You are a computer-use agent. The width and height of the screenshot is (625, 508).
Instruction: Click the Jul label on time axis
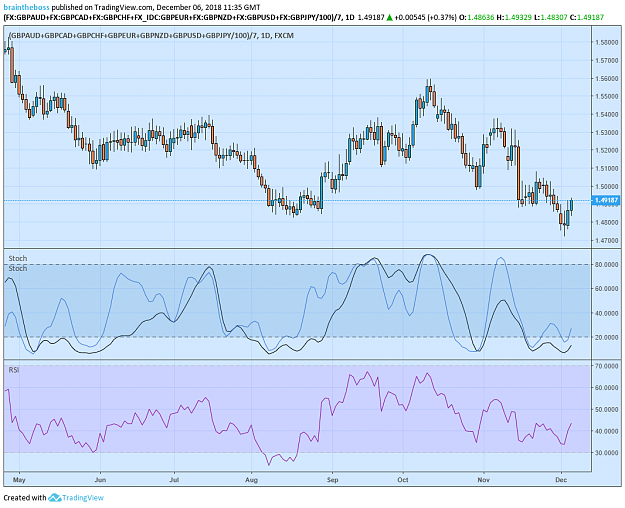[174, 480]
